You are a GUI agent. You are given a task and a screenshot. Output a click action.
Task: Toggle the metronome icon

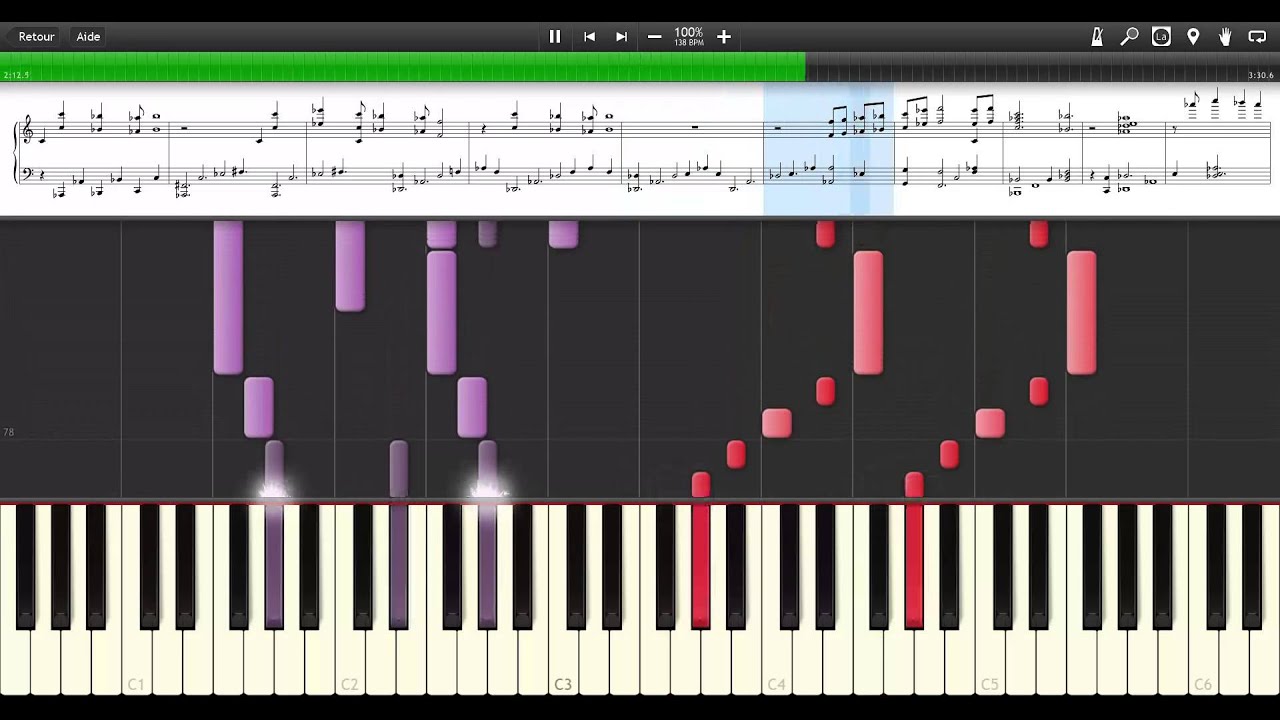point(1097,36)
